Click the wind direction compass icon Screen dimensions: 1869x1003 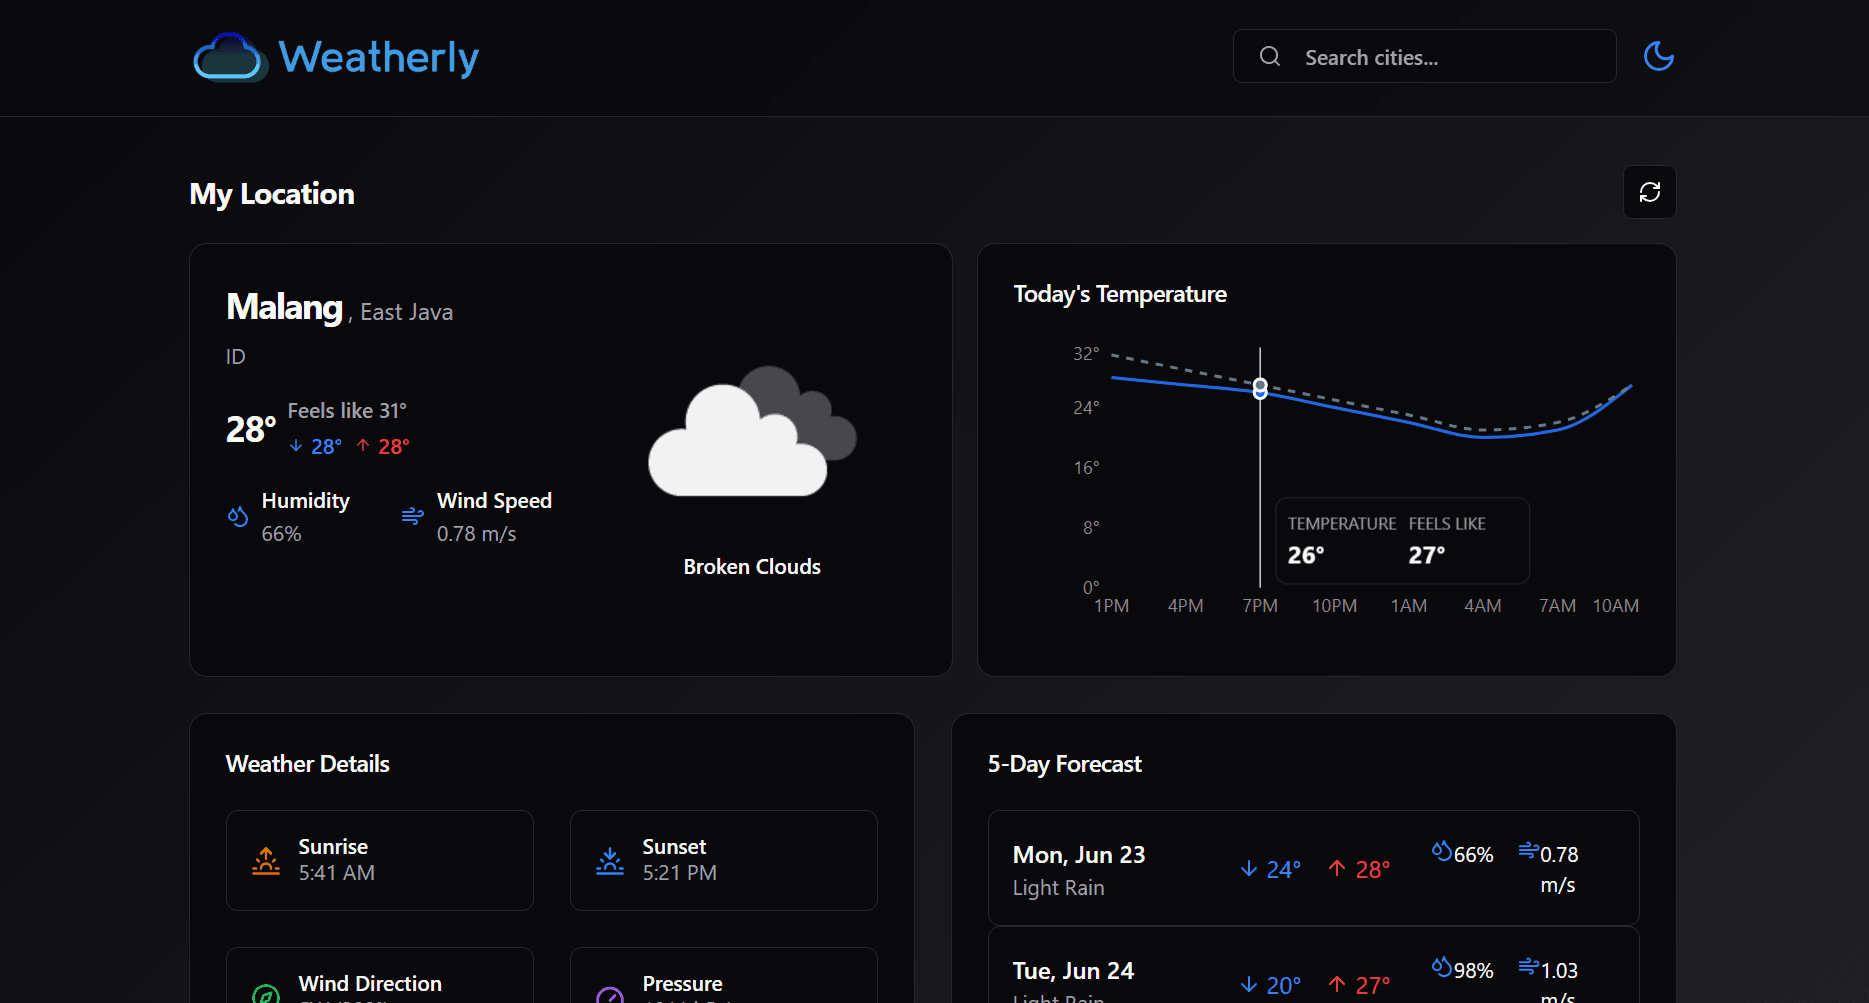pyautogui.click(x=264, y=995)
